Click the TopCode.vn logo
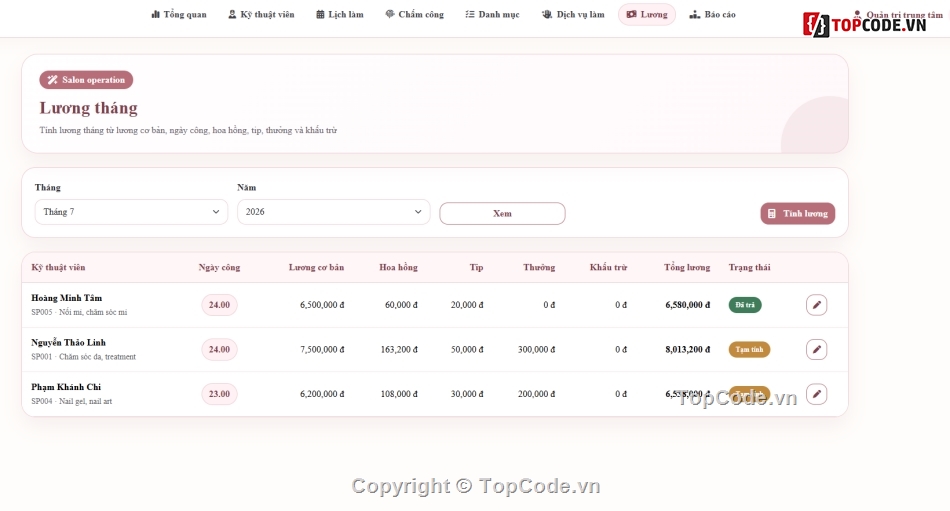 tap(865, 25)
